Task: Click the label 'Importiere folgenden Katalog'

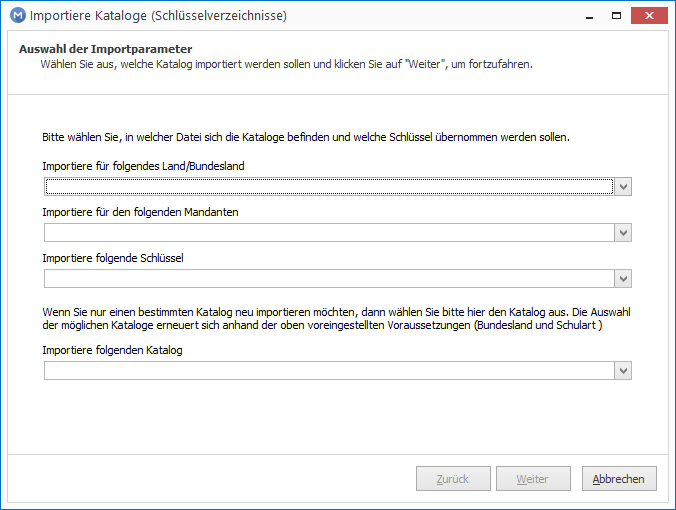Action: click(x=112, y=350)
